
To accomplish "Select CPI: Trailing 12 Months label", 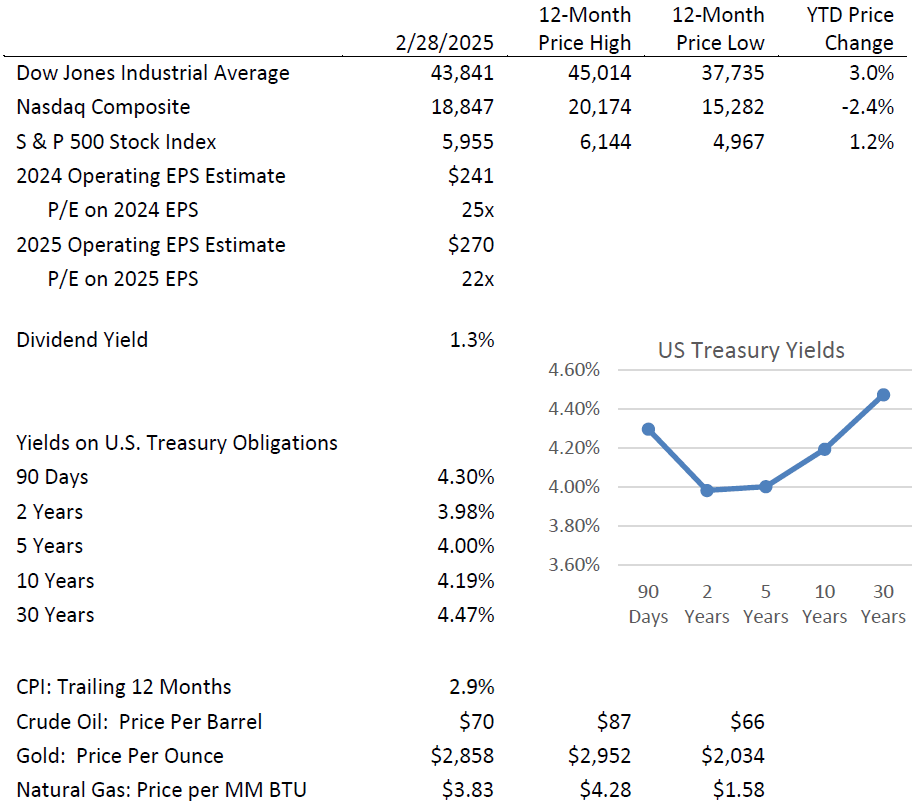I will 124,687.
